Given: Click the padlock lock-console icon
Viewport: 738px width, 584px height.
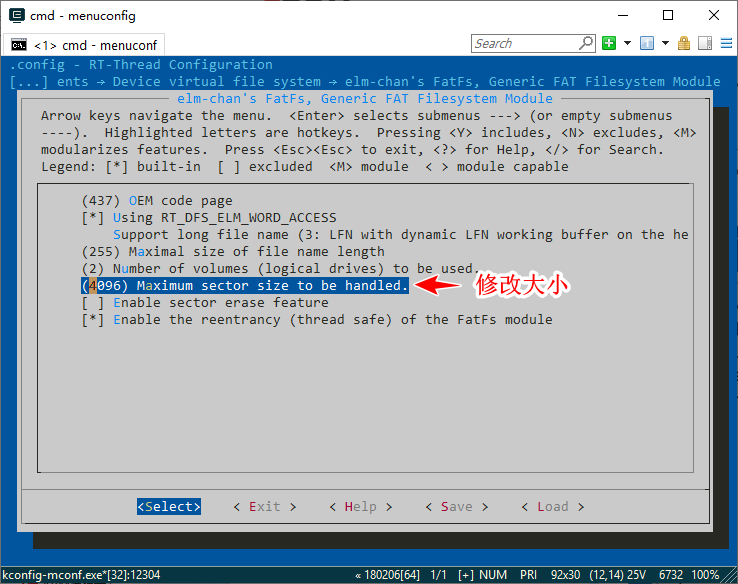Looking at the screenshot, I should (684, 43).
